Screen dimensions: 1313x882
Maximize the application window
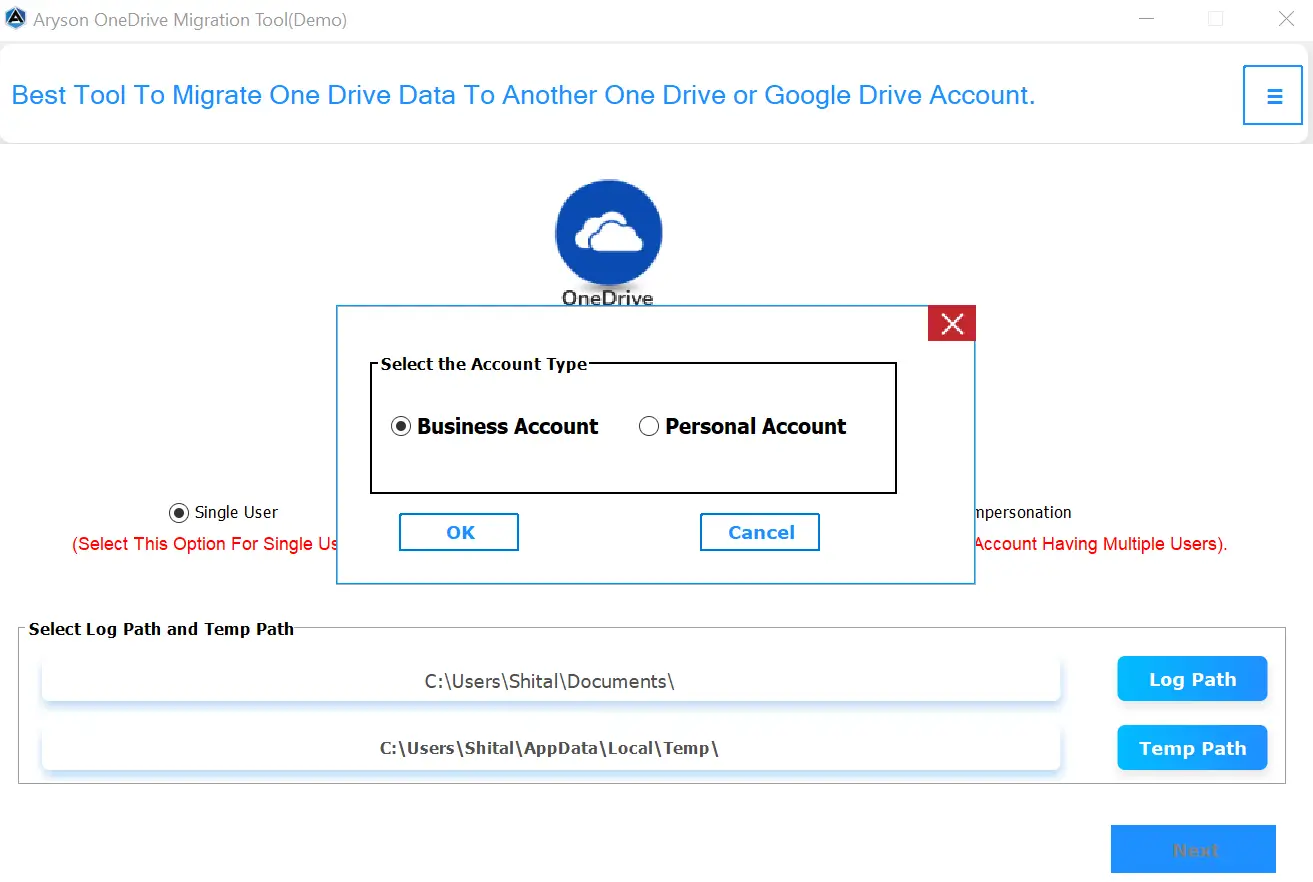pos(1215,18)
